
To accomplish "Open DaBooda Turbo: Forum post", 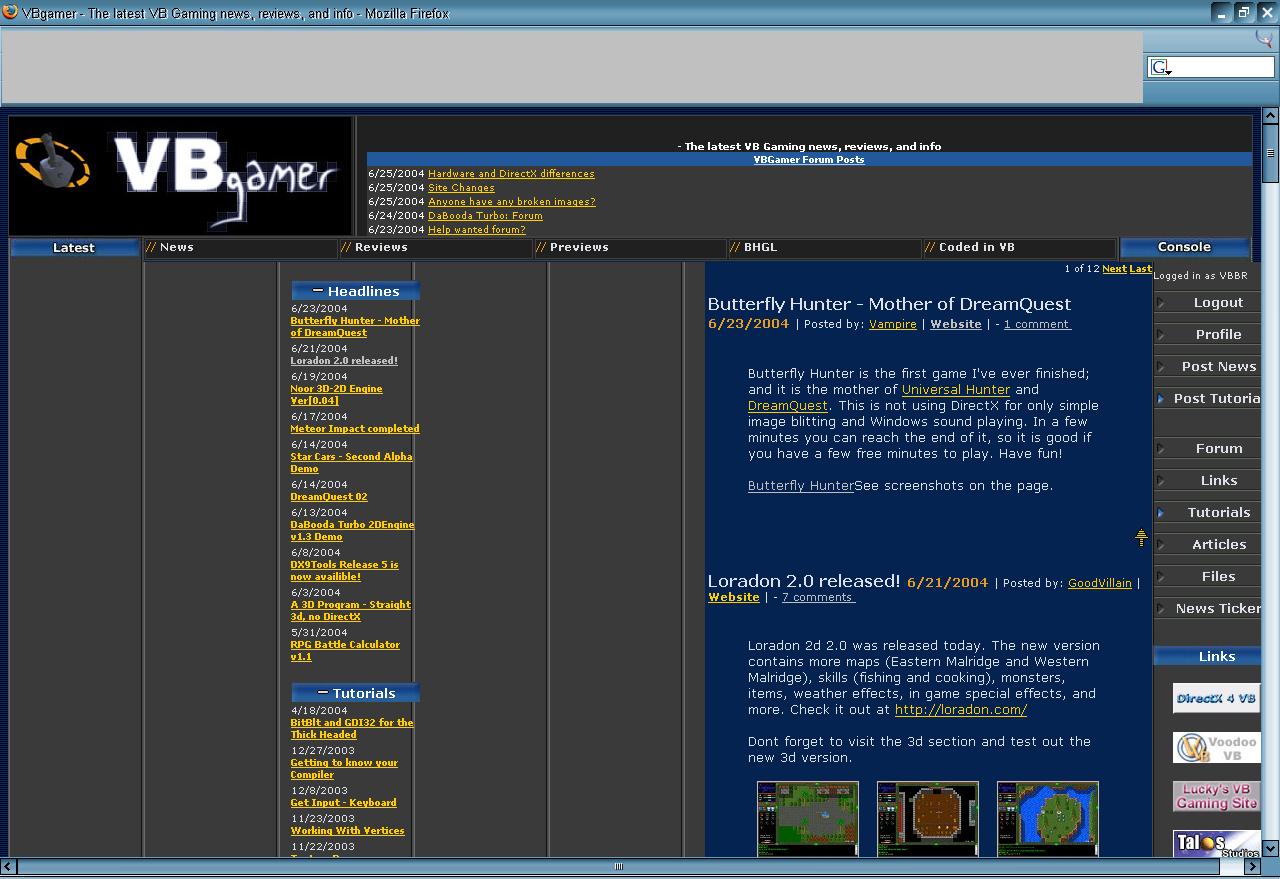I will (x=485, y=216).
